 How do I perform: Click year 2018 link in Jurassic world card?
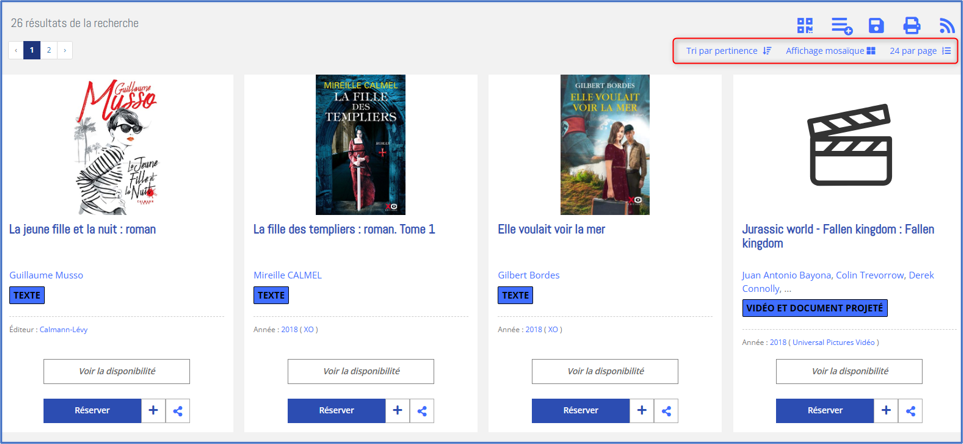778,343
